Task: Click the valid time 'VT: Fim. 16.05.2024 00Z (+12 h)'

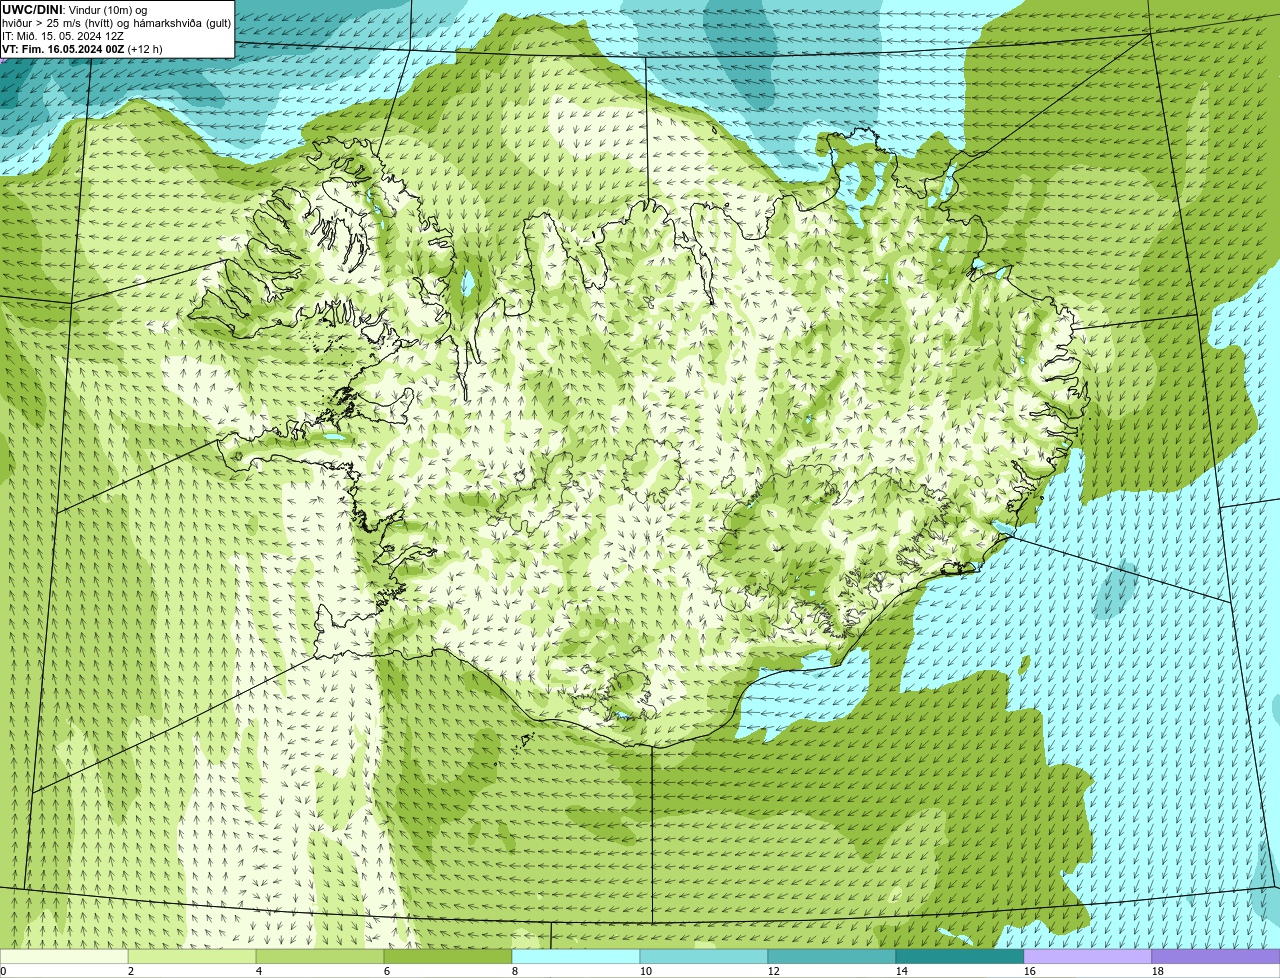Action: click(x=82, y=48)
